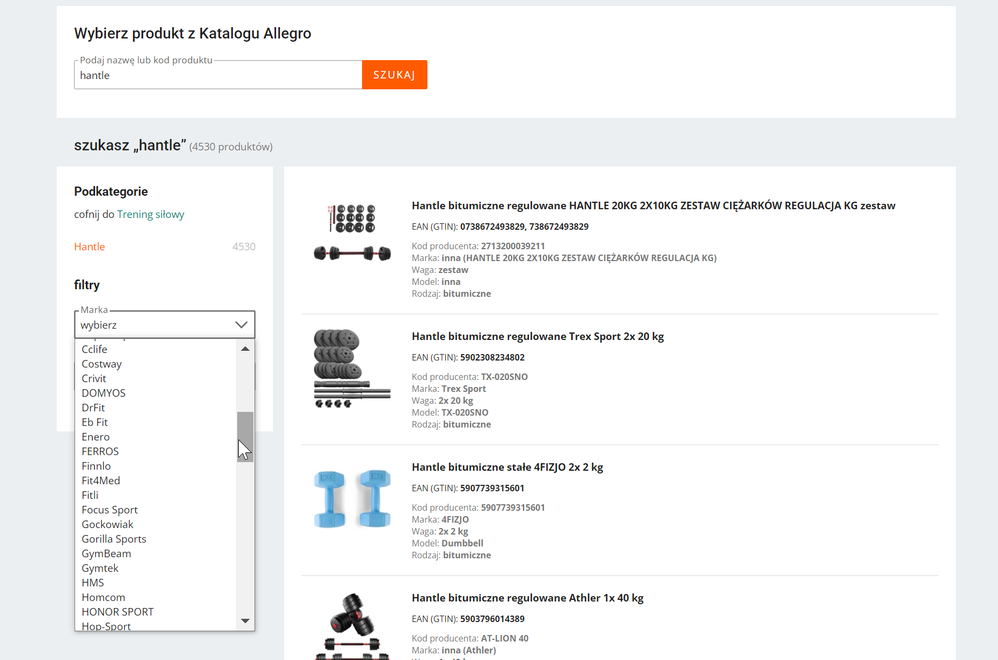Open Athler 1x 40 kg product title
This screenshot has height=660, width=998.
tap(528, 598)
